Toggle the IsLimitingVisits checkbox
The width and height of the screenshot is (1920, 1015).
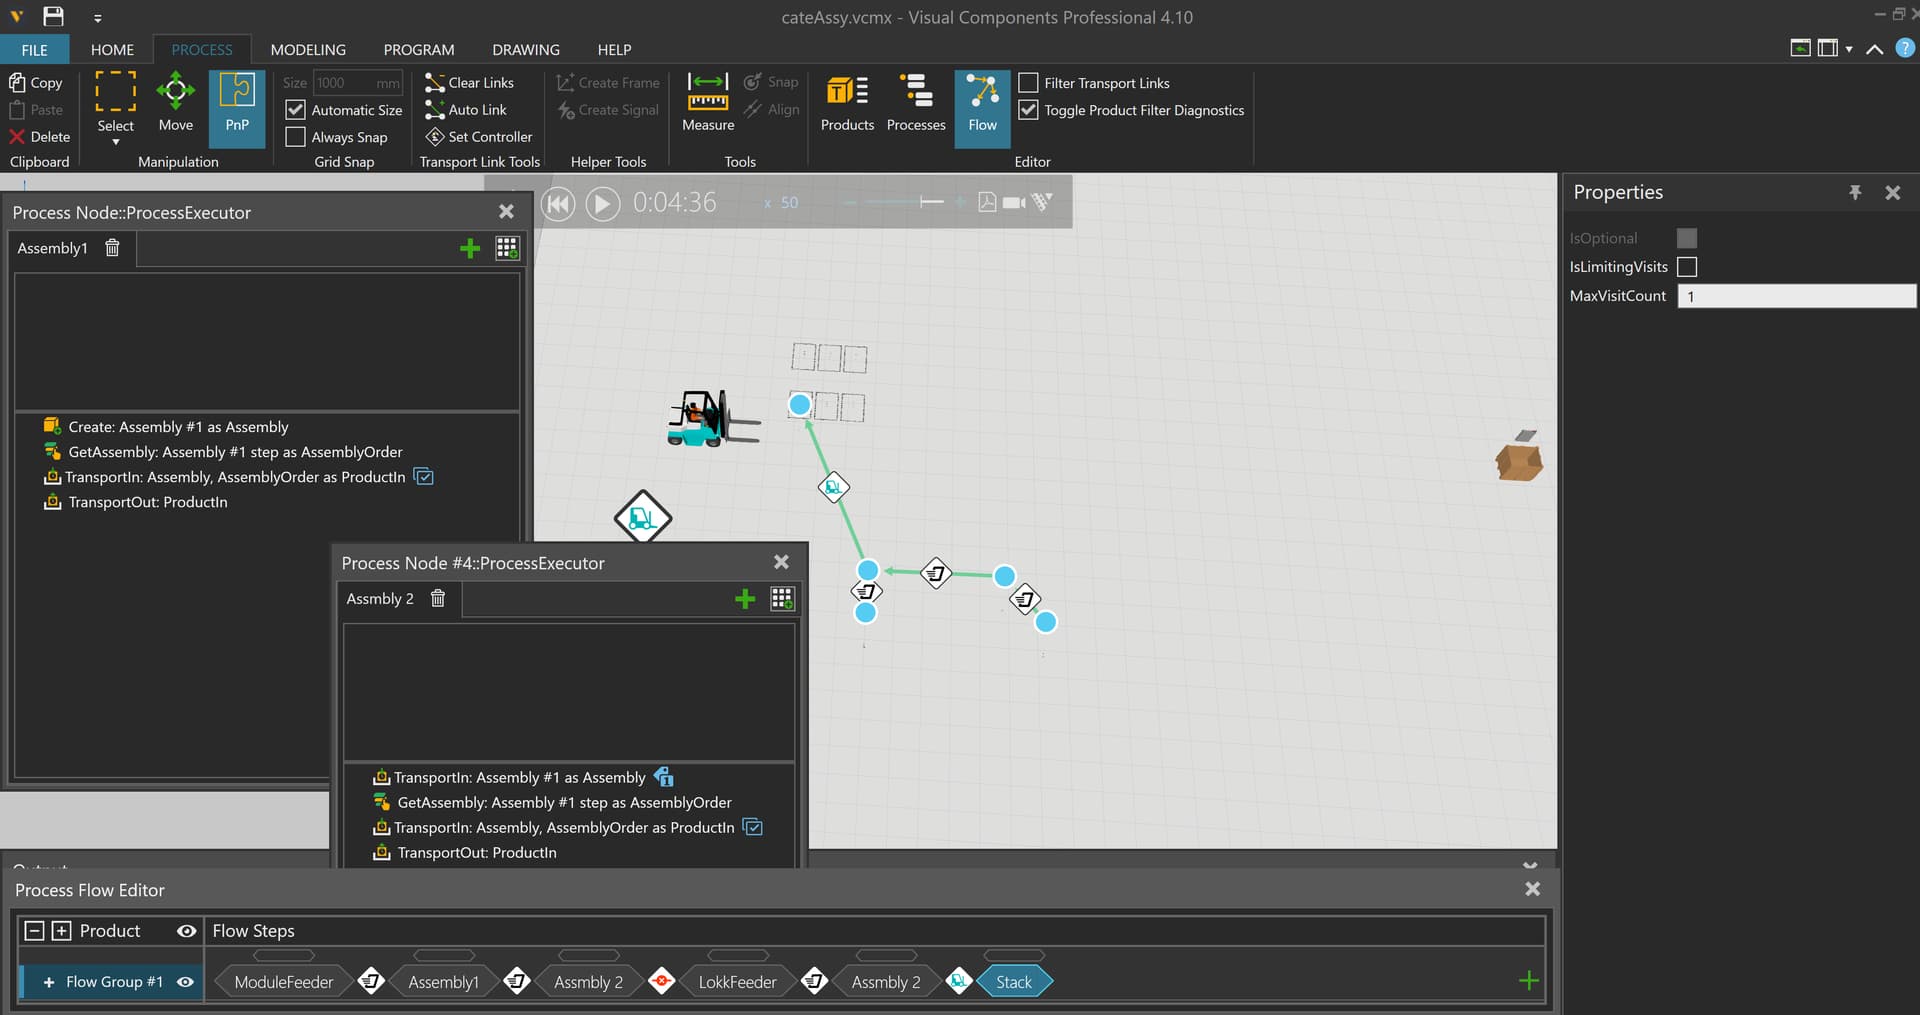point(1687,267)
